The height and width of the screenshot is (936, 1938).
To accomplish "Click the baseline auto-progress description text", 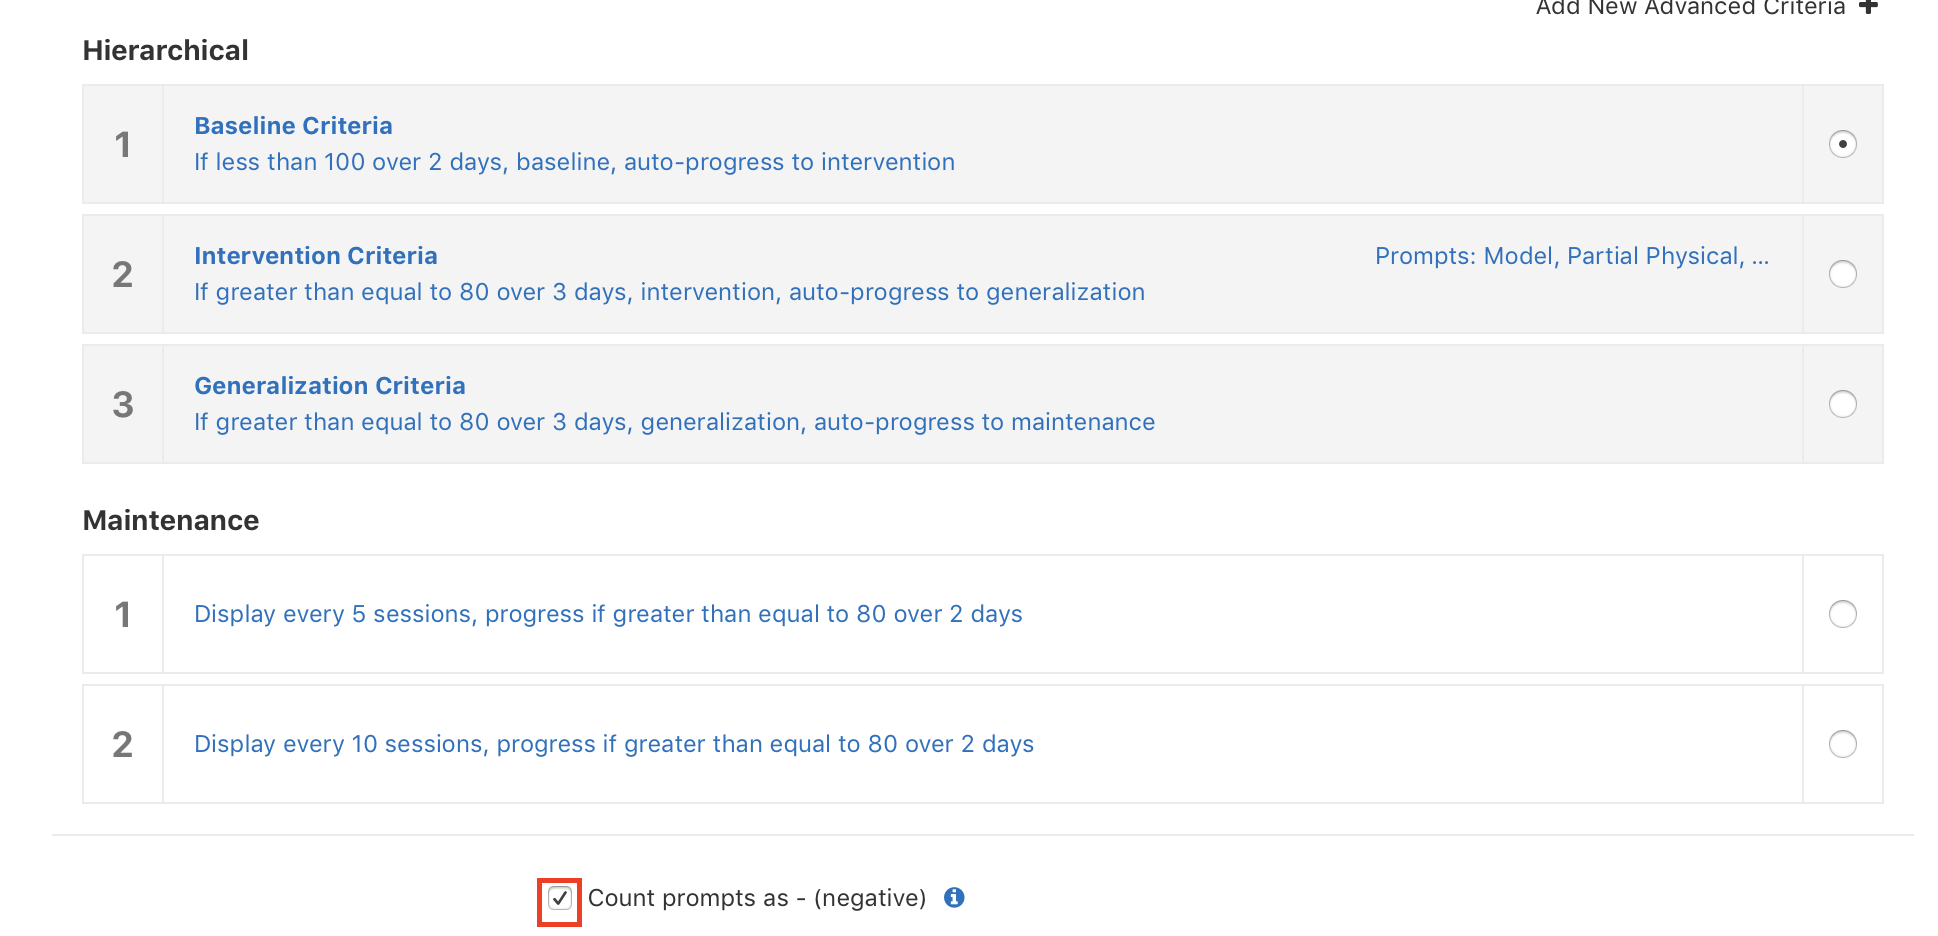I will (574, 162).
